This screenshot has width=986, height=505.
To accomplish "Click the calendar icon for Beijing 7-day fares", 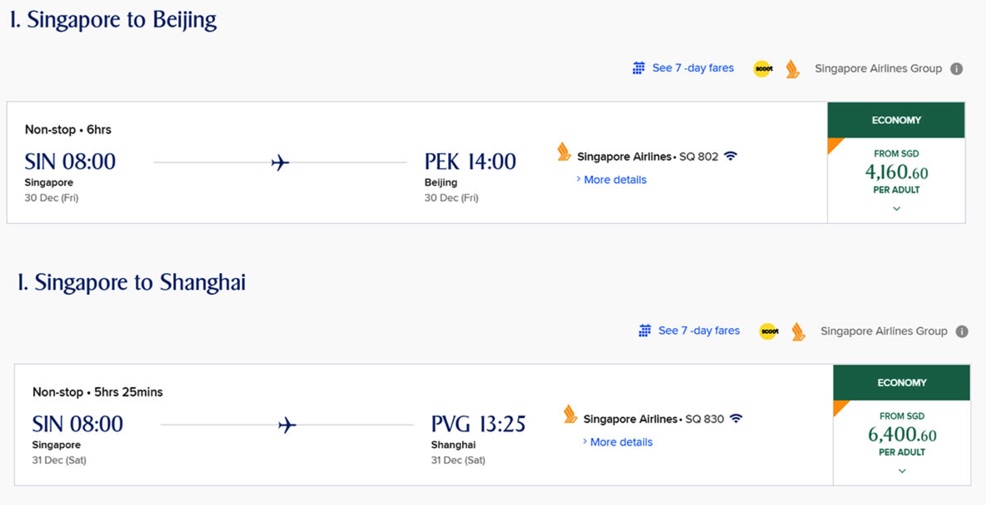I will tap(638, 68).
